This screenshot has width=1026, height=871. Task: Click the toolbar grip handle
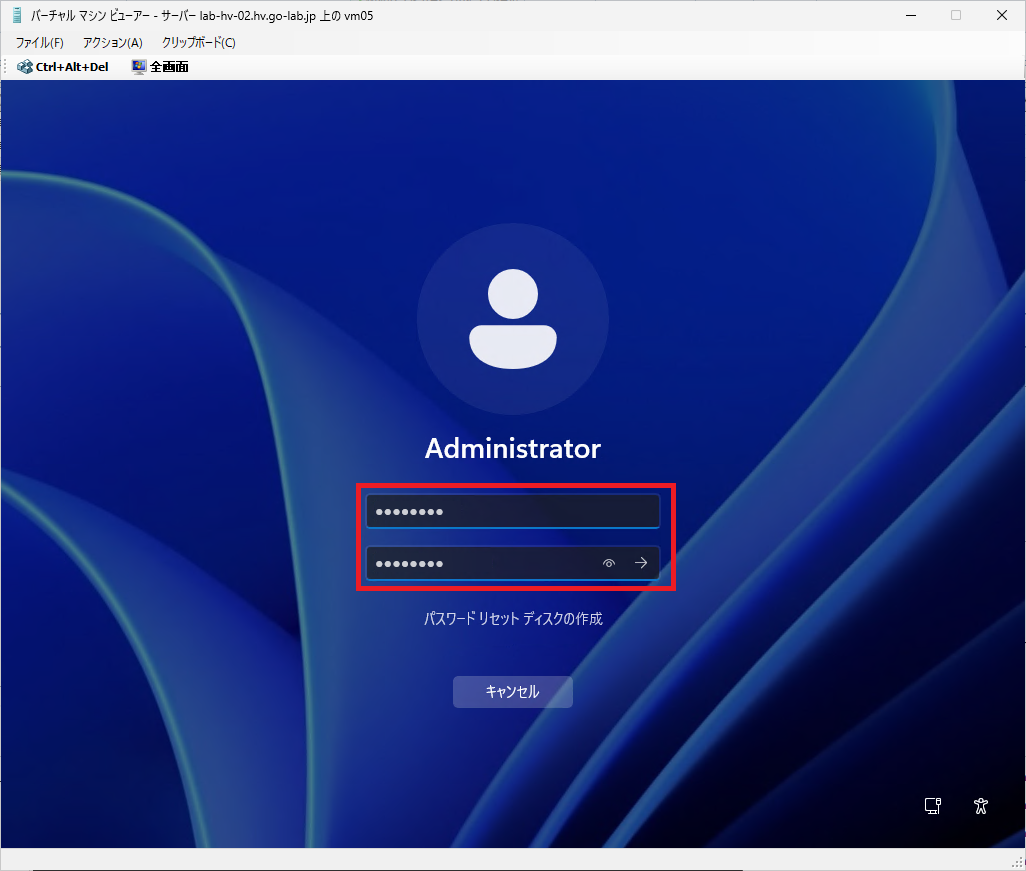coord(6,67)
